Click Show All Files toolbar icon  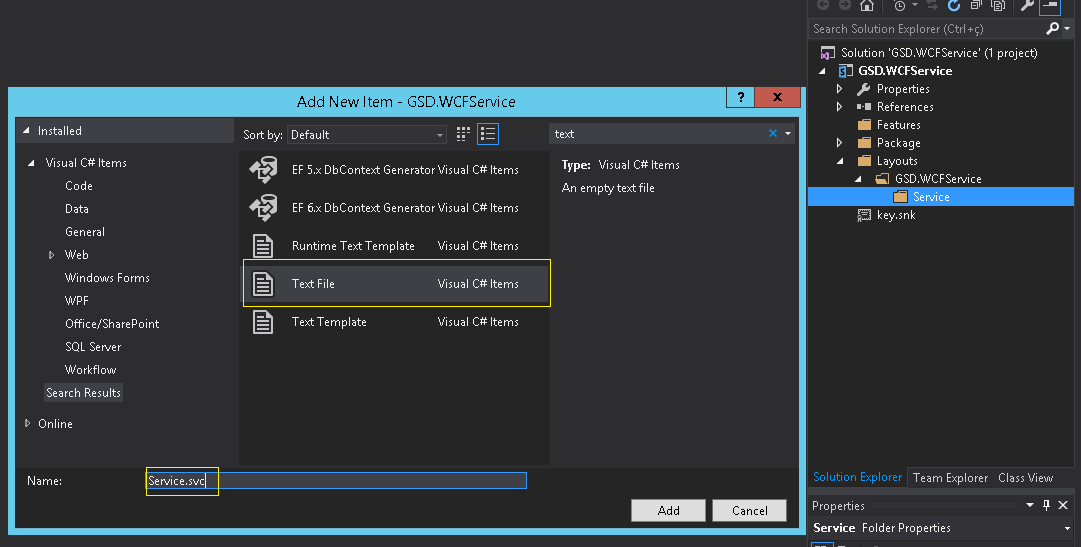(997, 6)
